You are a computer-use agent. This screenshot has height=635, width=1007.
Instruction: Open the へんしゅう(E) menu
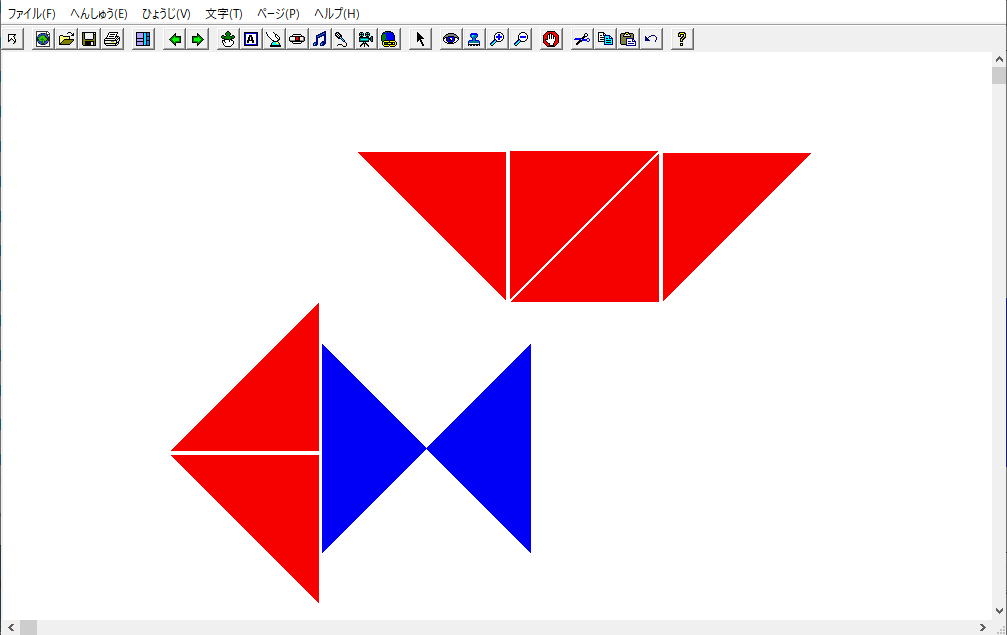tap(99, 14)
